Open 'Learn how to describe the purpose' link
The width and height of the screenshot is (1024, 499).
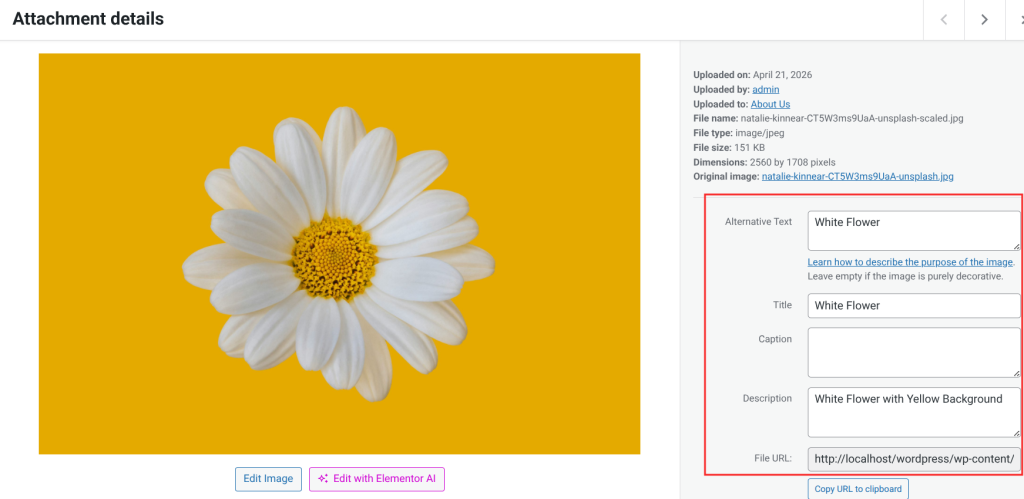click(910, 262)
